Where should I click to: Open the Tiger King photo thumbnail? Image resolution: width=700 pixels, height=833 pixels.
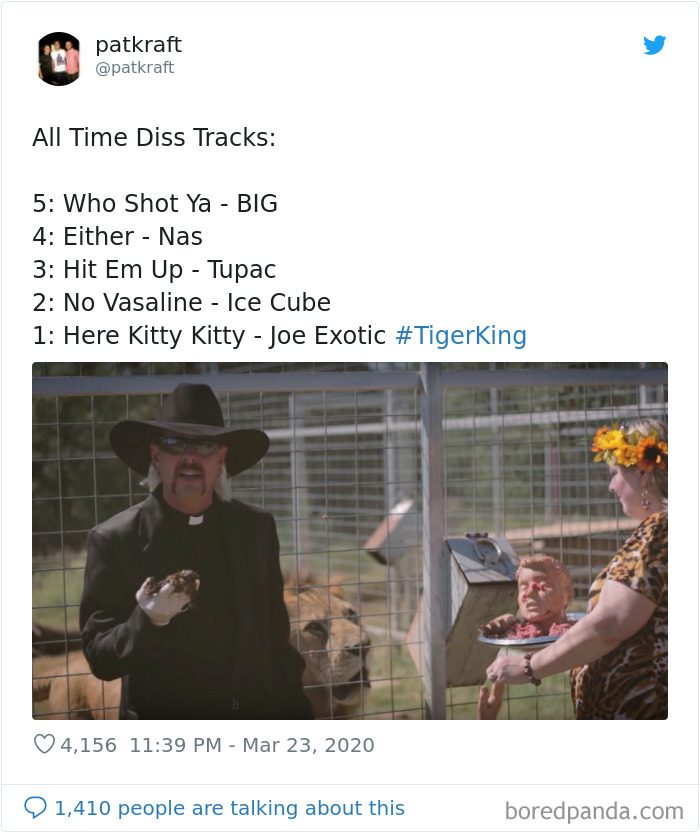350,540
